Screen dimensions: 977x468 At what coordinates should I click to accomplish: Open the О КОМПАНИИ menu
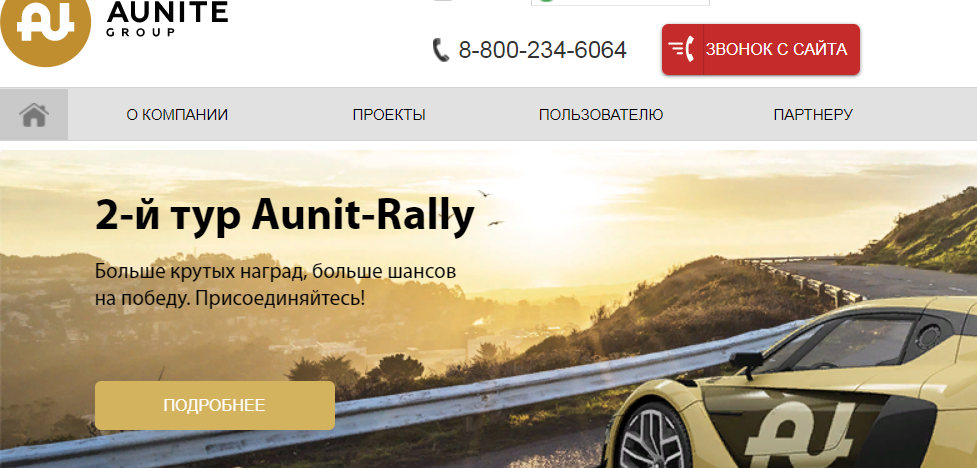(x=177, y=115)
